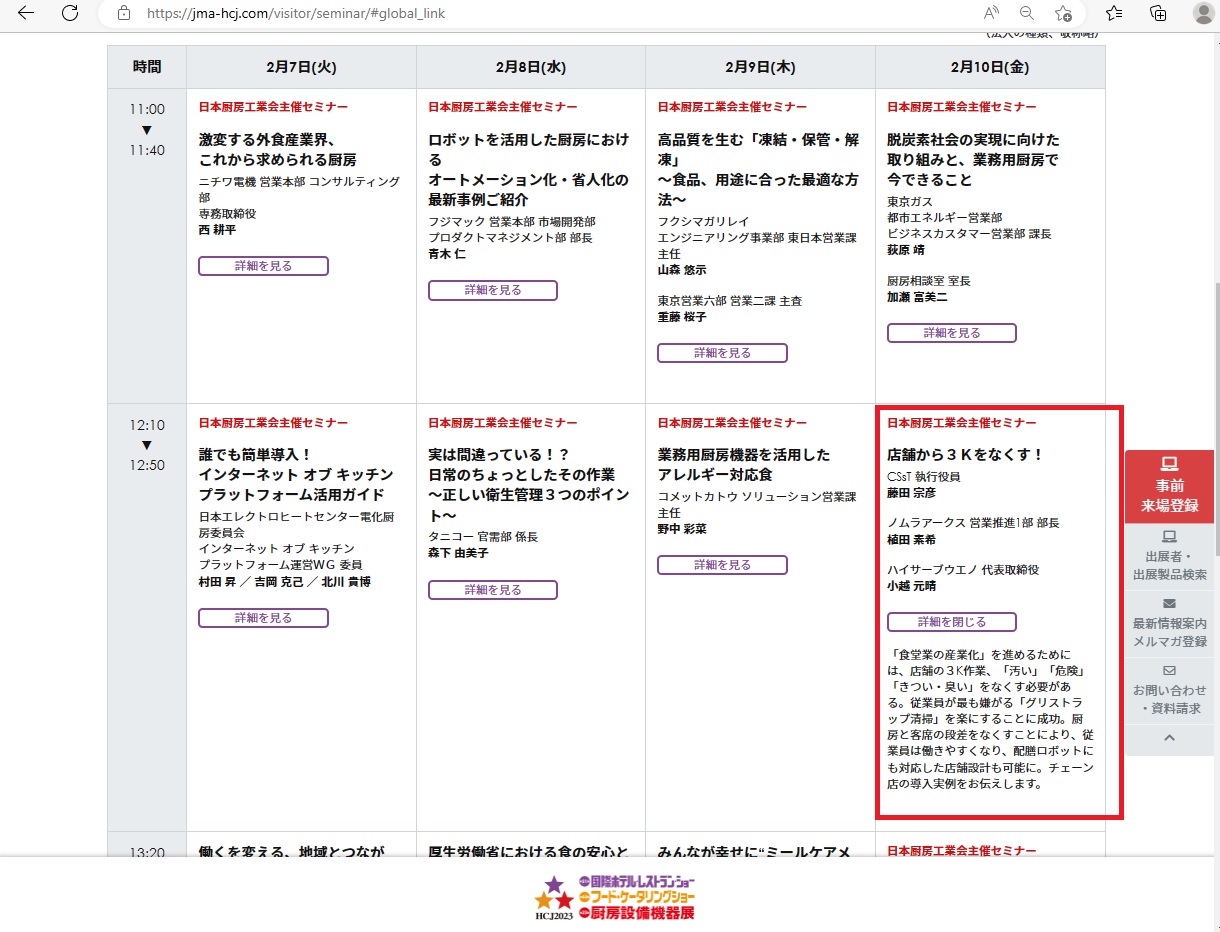The width and height of the screenshot is (1220, 932).
Task: Click the address bar URL jma-hcj.com
Action: click(296, 14)
